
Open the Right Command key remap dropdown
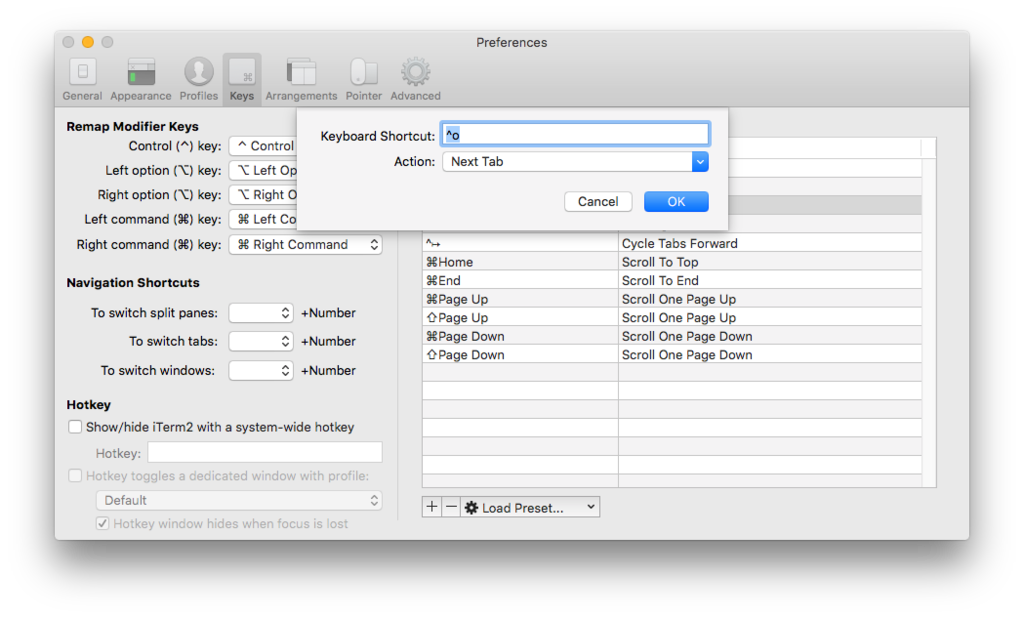306,244
